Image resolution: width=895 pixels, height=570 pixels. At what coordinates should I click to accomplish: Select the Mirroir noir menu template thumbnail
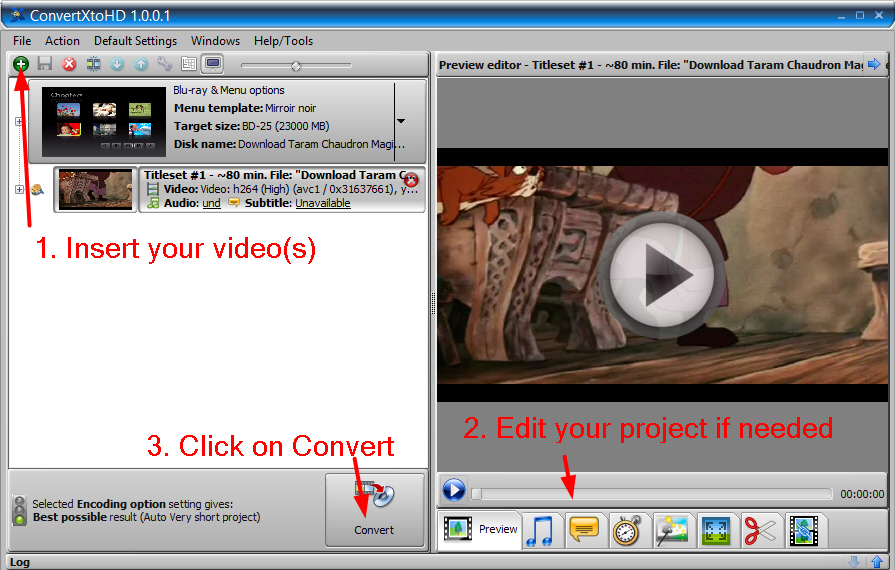(x=104, y=122)
